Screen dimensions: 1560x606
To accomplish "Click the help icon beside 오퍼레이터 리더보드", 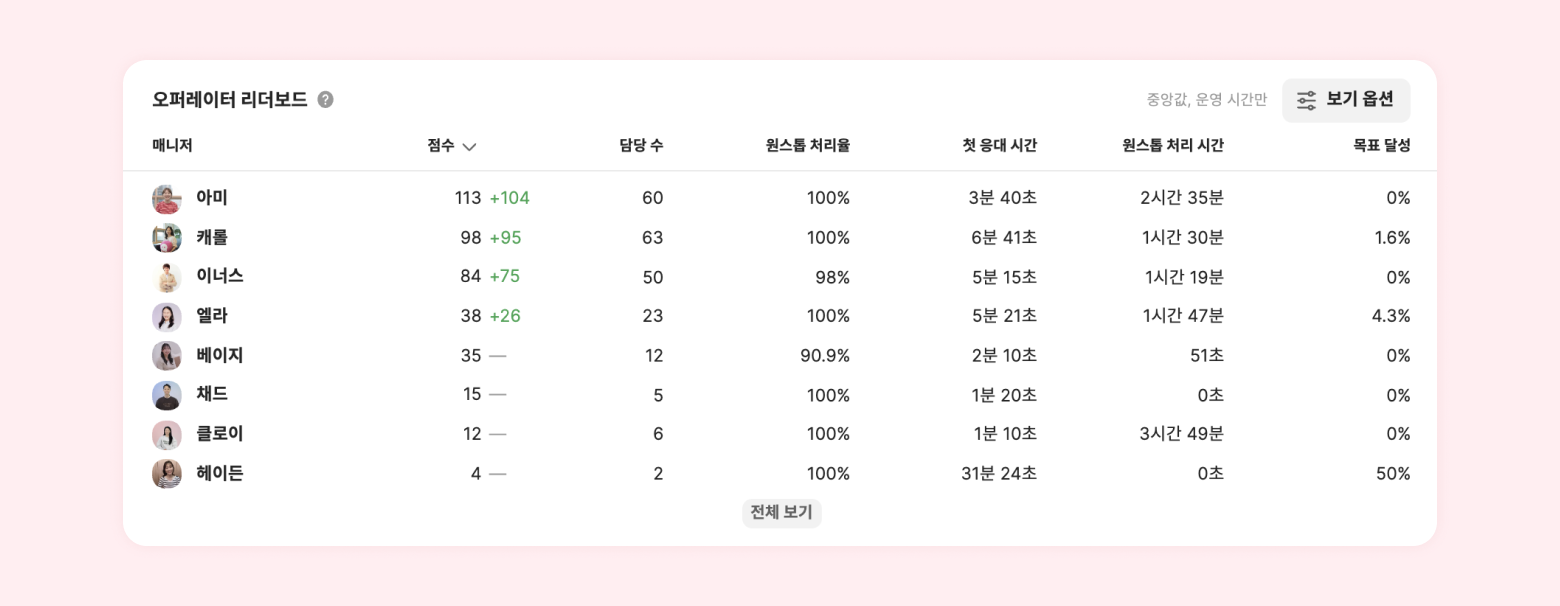I will point(326,100).
